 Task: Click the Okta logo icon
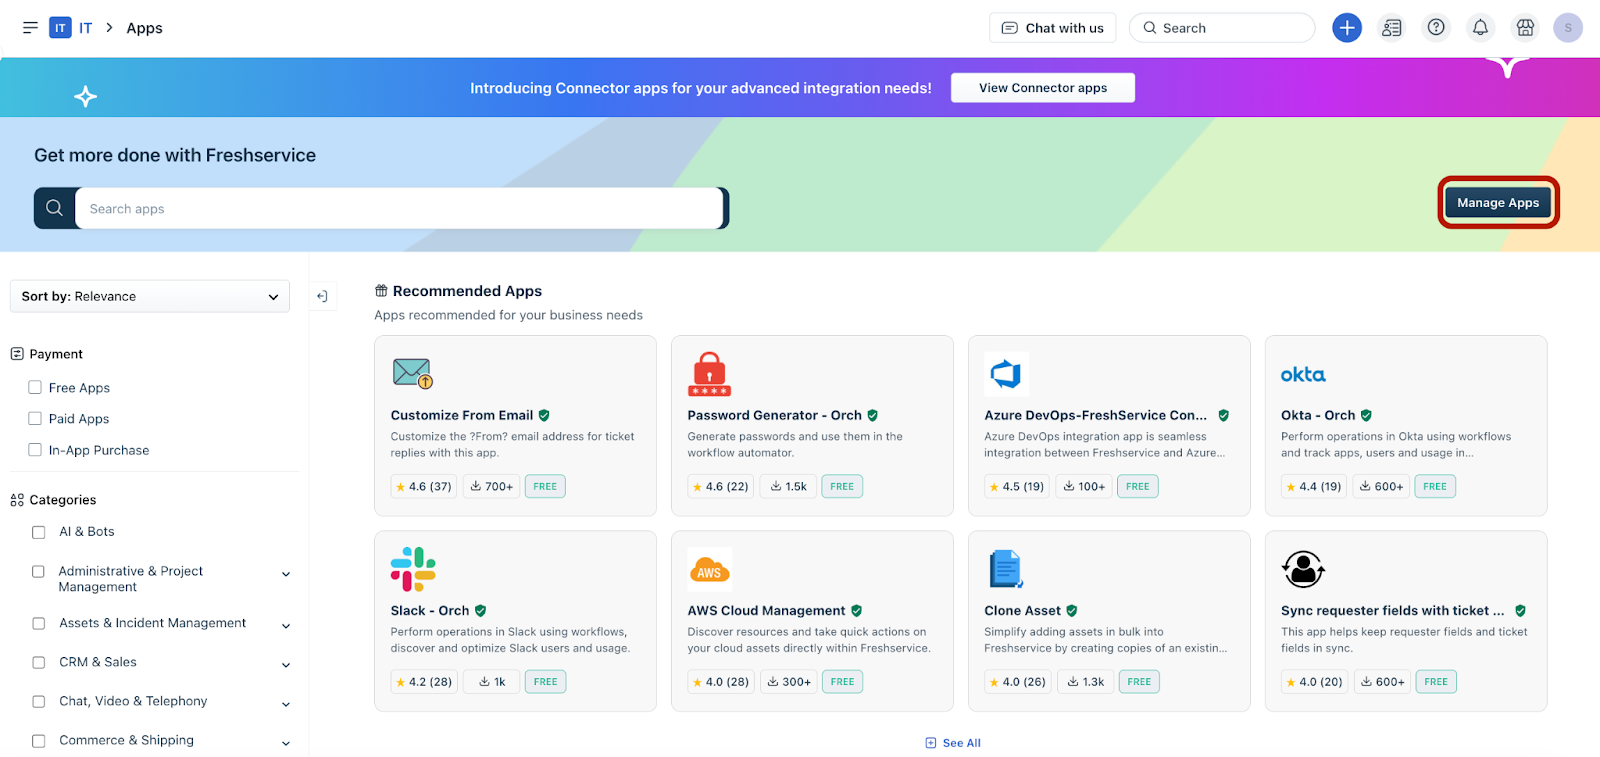[1303, 374]
